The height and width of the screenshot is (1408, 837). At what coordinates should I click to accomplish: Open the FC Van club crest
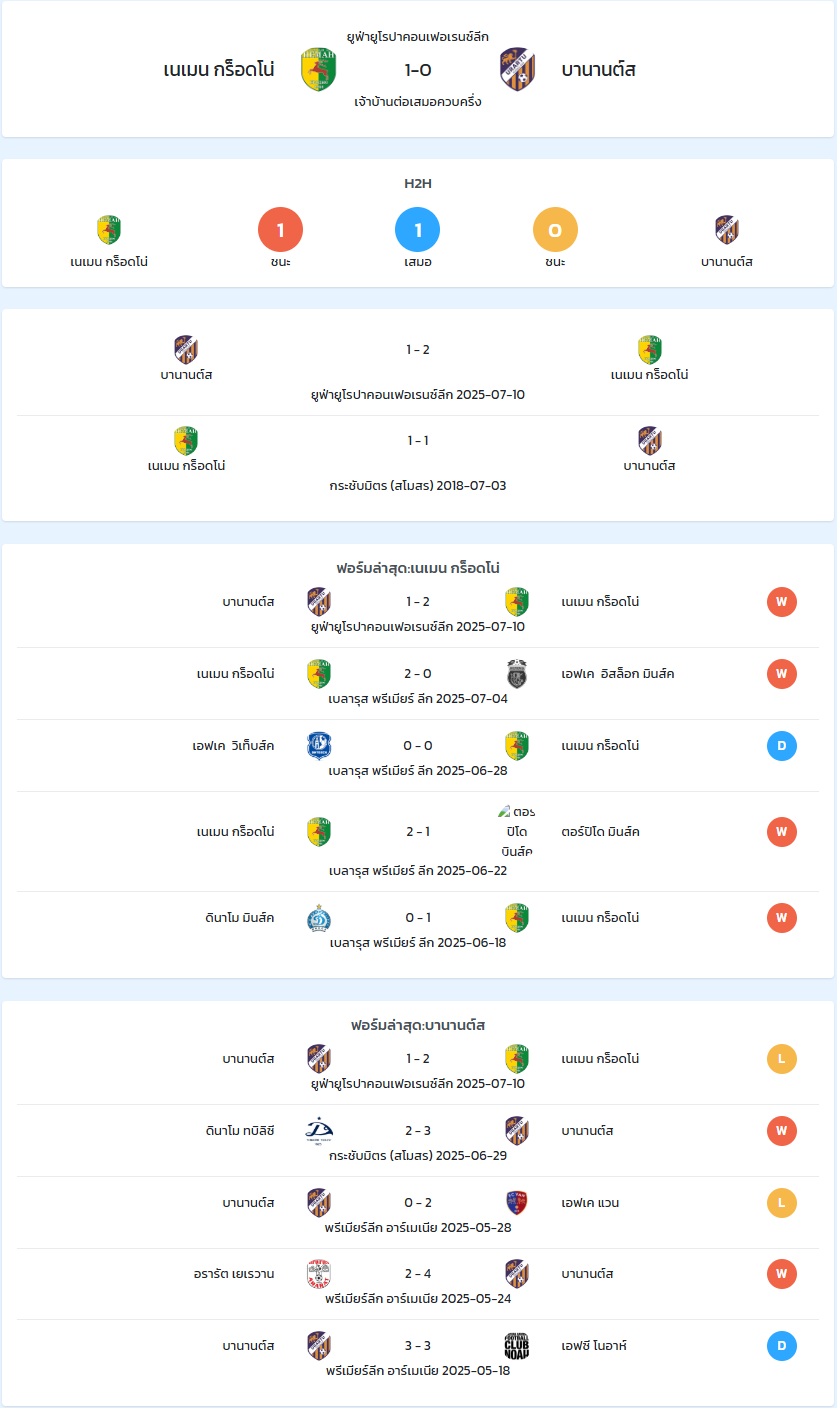(517, 1203)
